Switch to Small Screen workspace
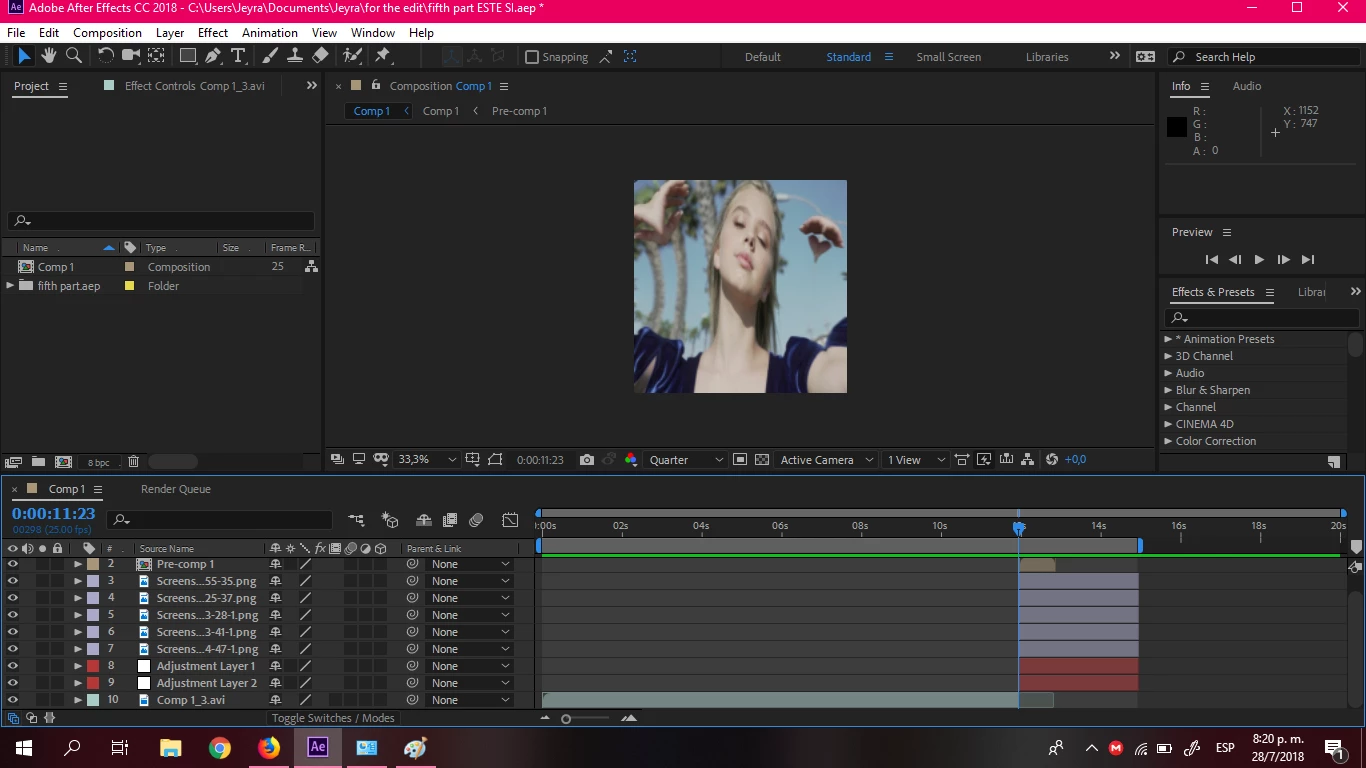 (949, 57)
